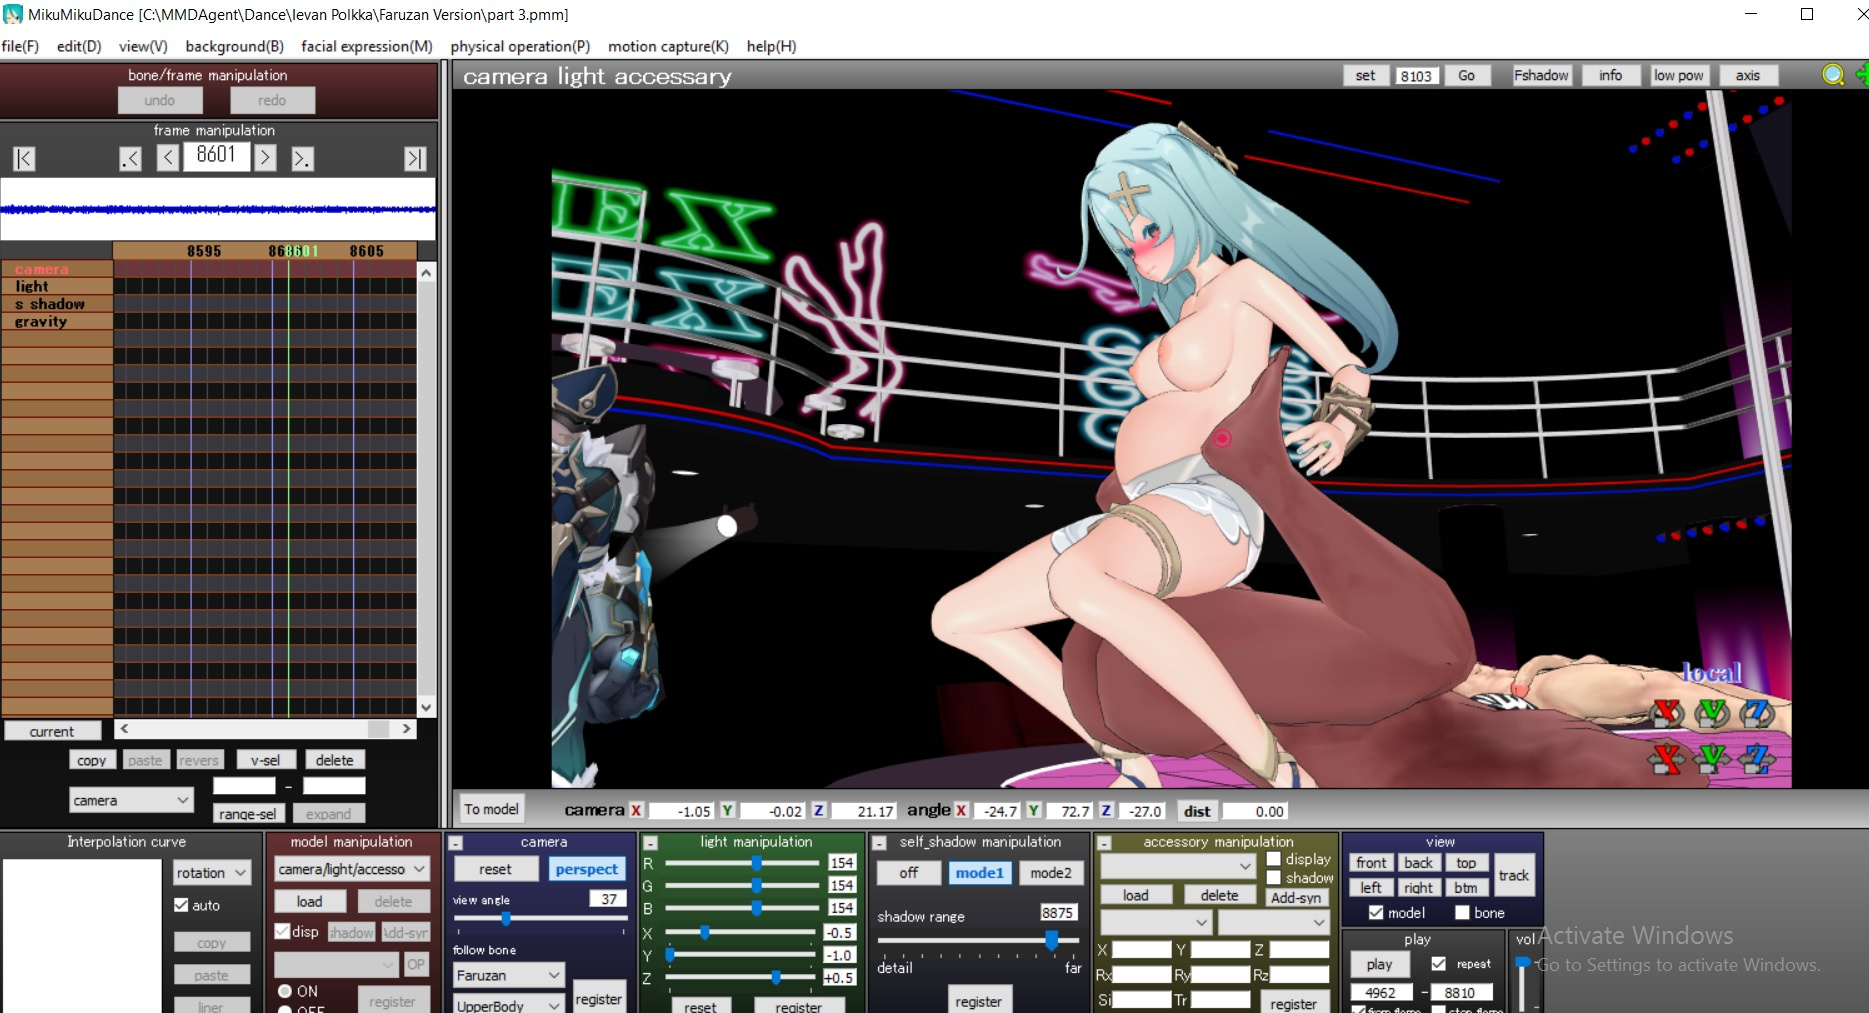Open the camera/light/accessory model dropdown
Image resolution: width=1869 pixels, height=1013 pixels.
coord(352,870)
